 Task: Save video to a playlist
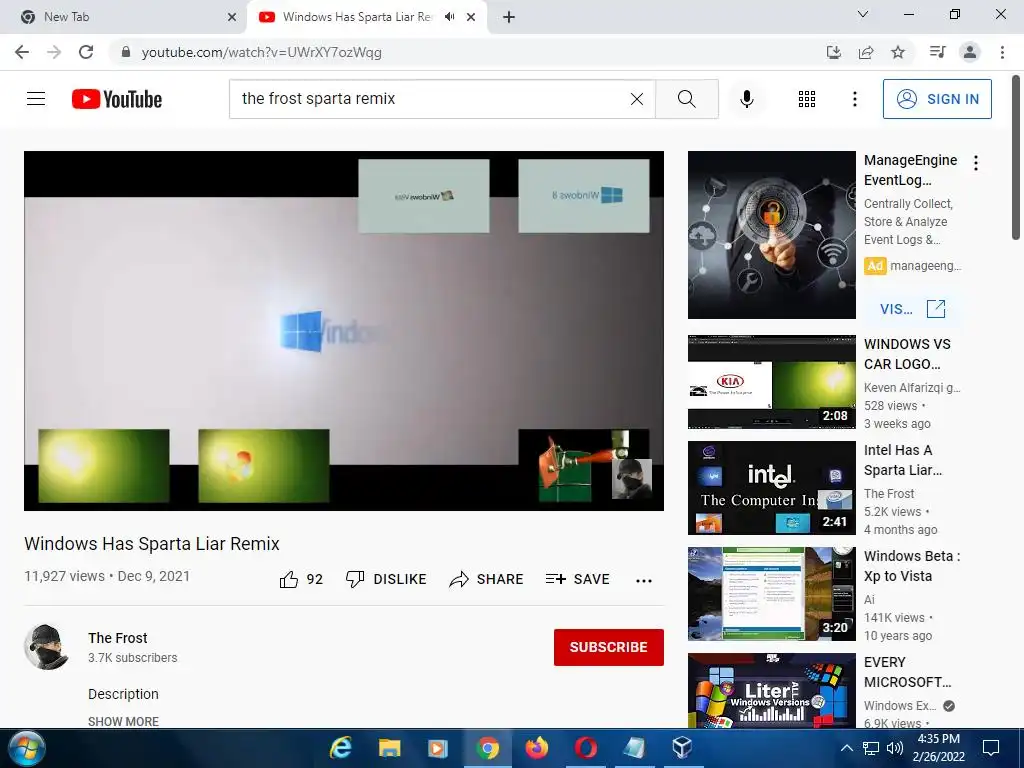tap(577, 579)
